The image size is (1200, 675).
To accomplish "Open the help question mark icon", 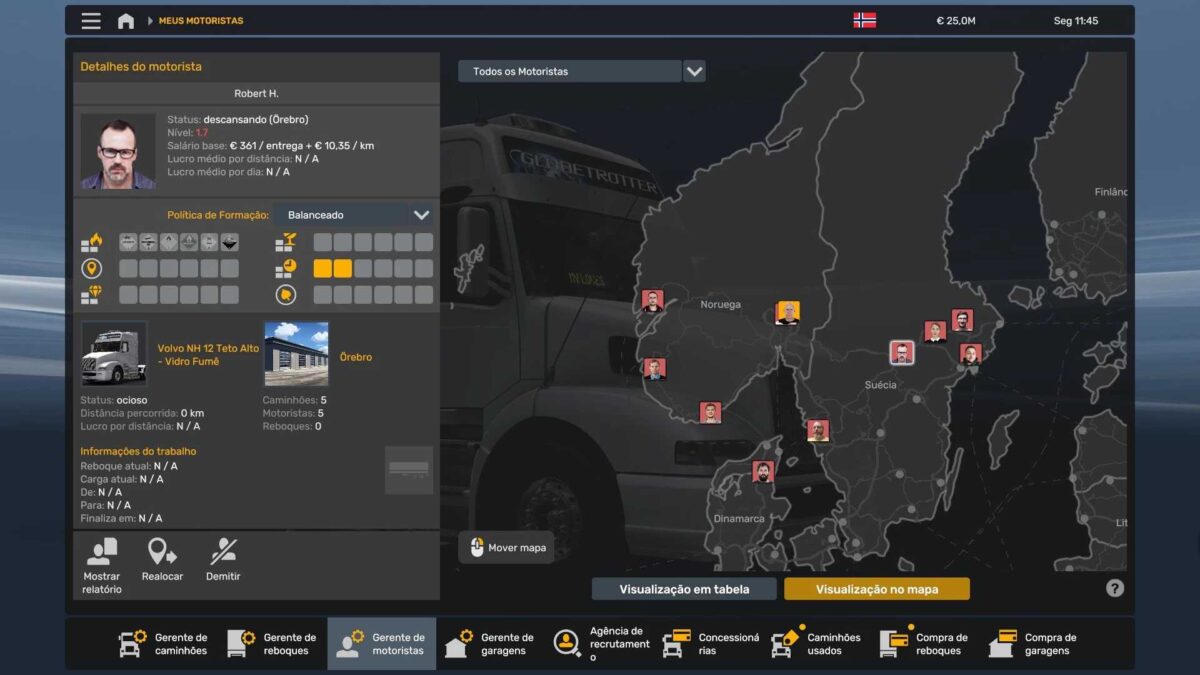I will [x=1115, y=588].
